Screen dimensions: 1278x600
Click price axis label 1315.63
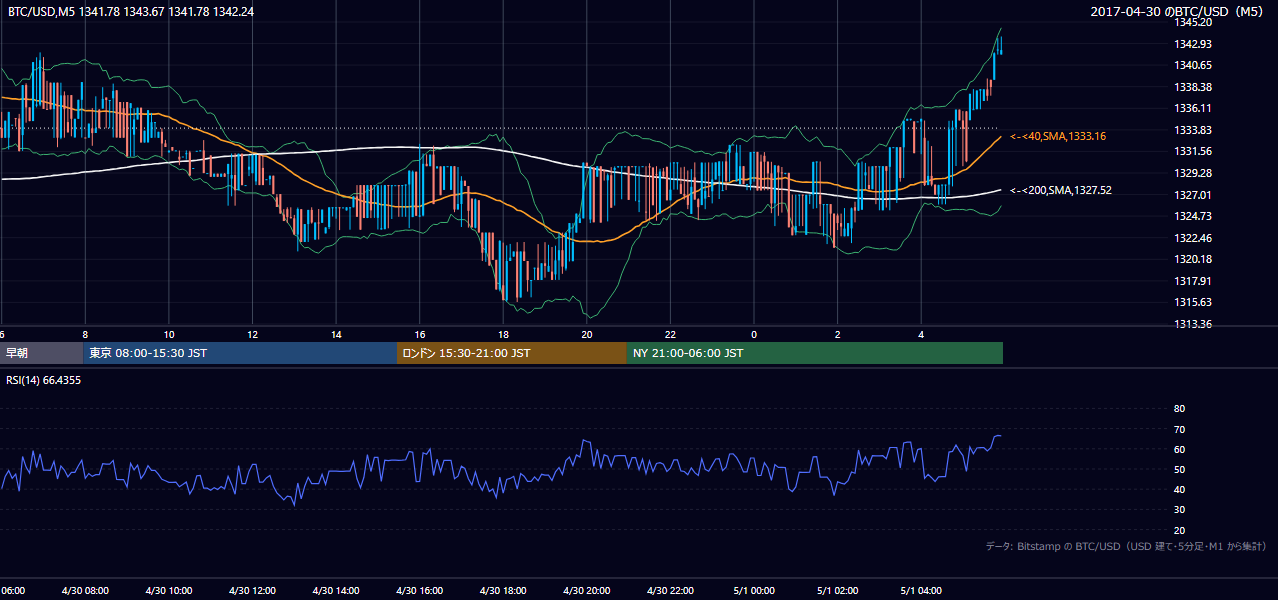click(1194, 302)
